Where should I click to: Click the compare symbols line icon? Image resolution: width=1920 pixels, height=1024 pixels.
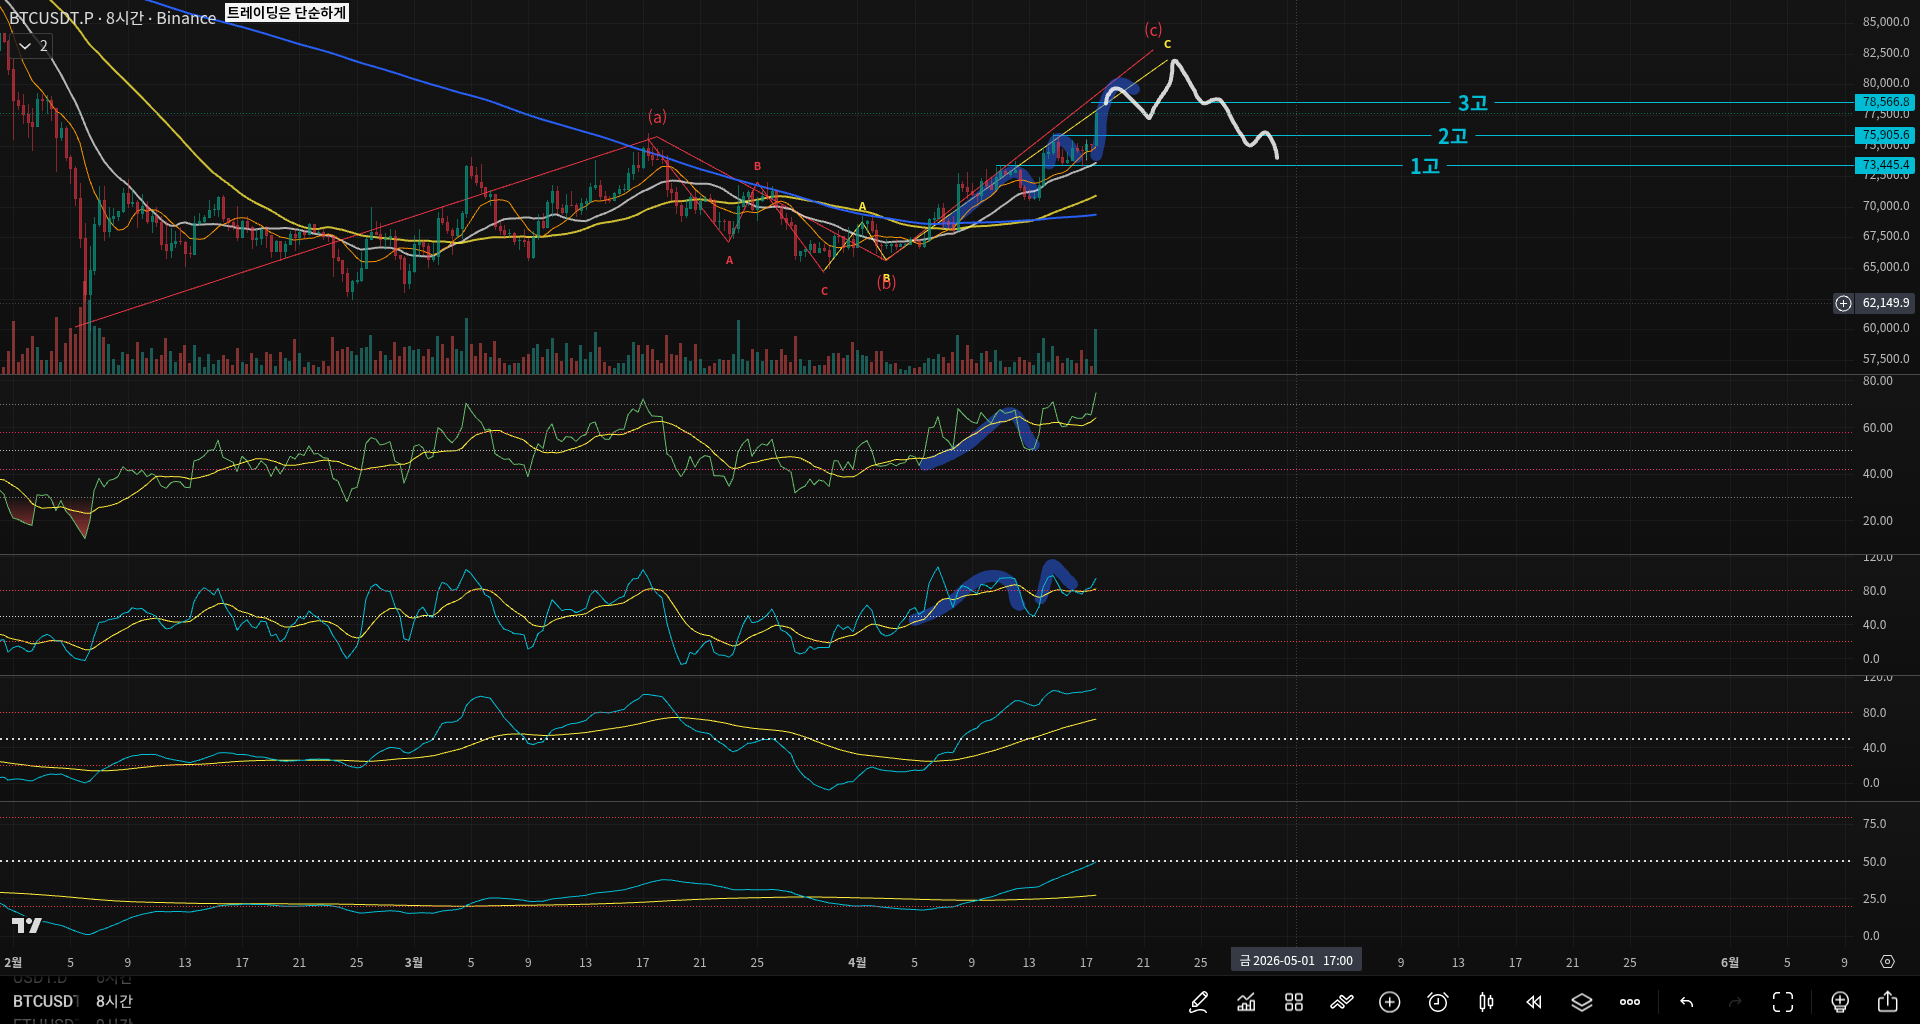(1342, 1002)
